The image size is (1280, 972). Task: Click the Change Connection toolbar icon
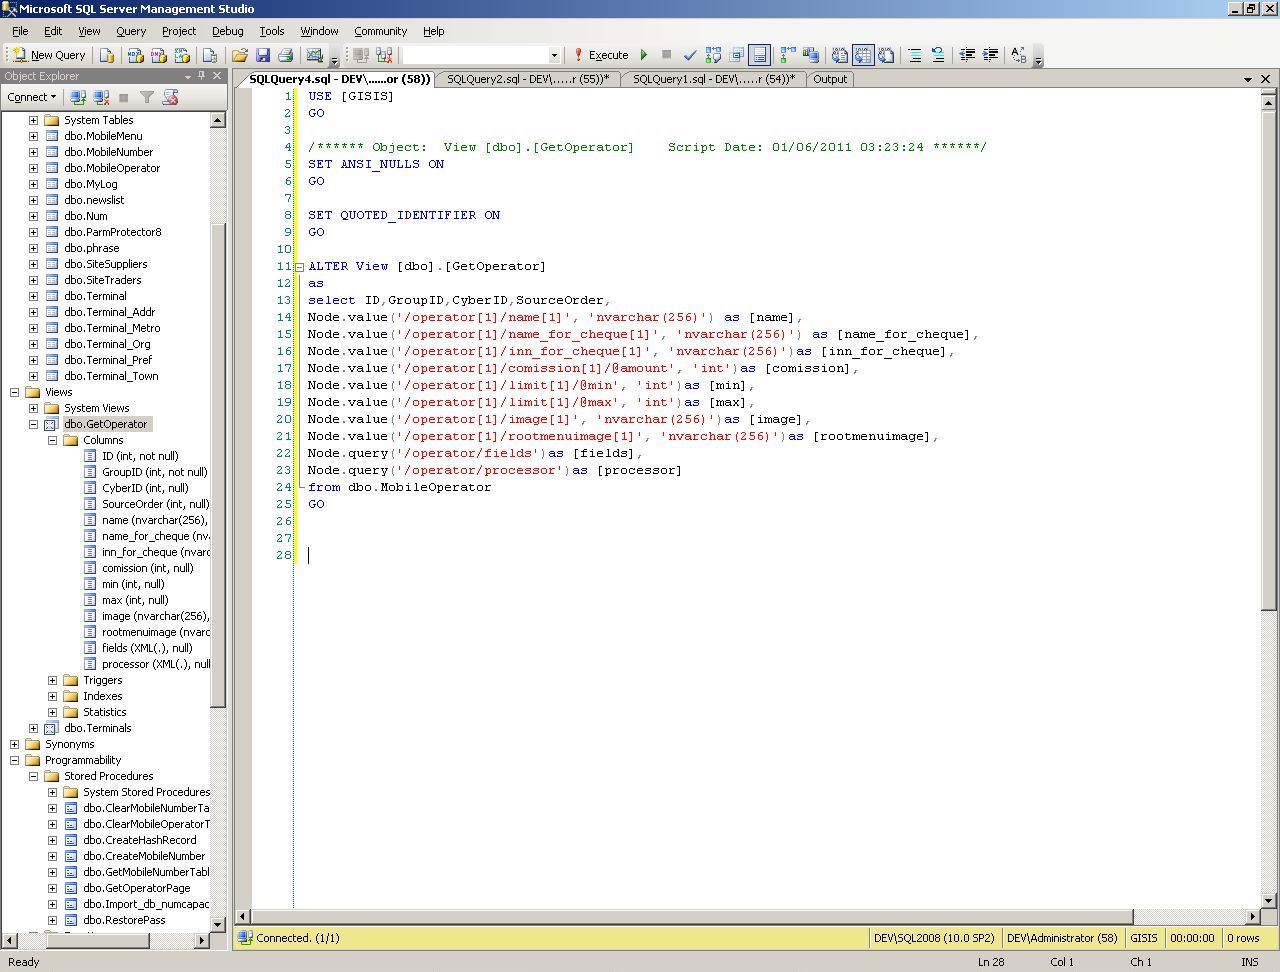click(384, 55)
